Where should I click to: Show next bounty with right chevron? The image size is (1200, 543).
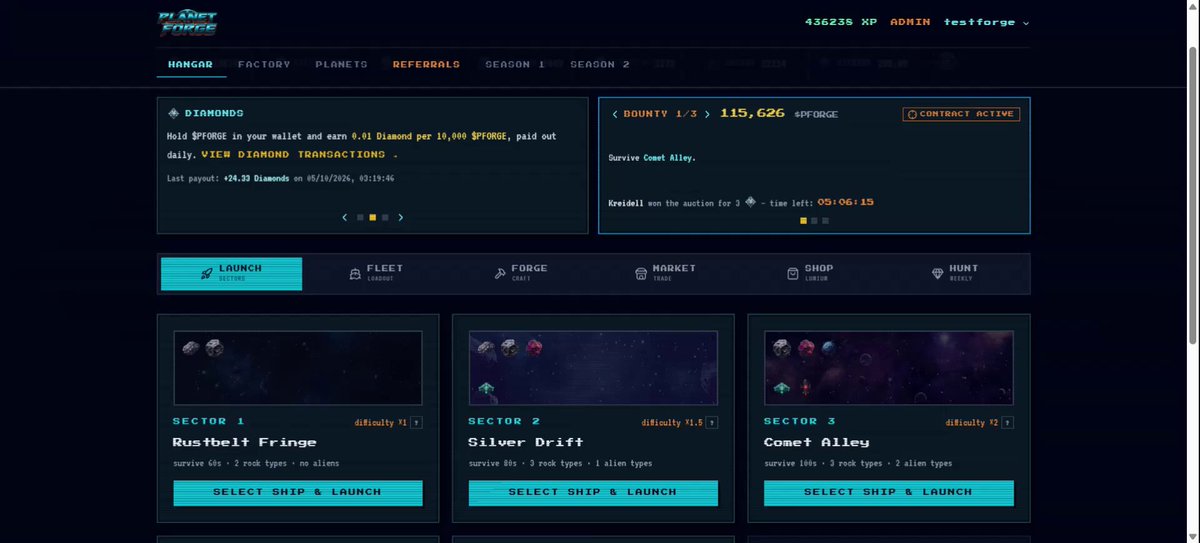click(x=707, y=114)
